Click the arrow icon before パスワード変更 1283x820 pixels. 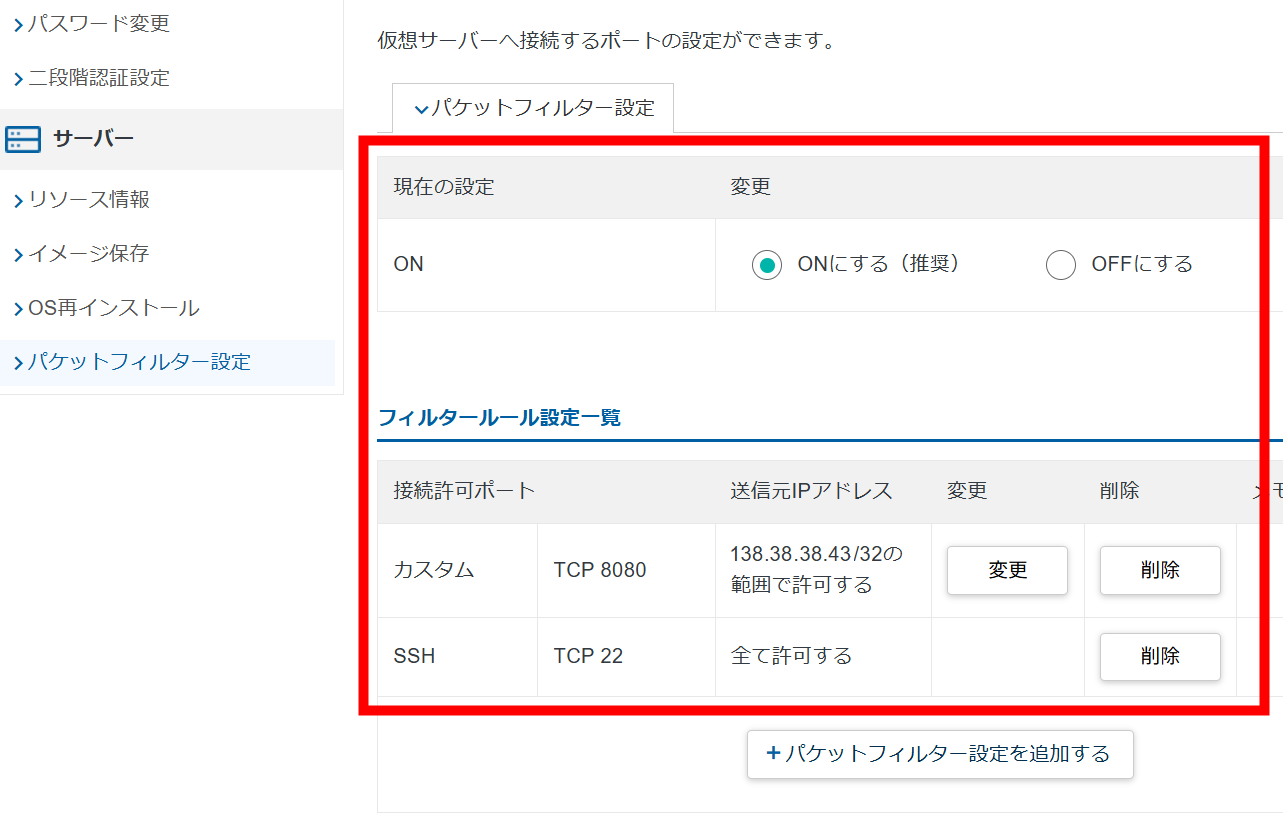tap(18, 25)
